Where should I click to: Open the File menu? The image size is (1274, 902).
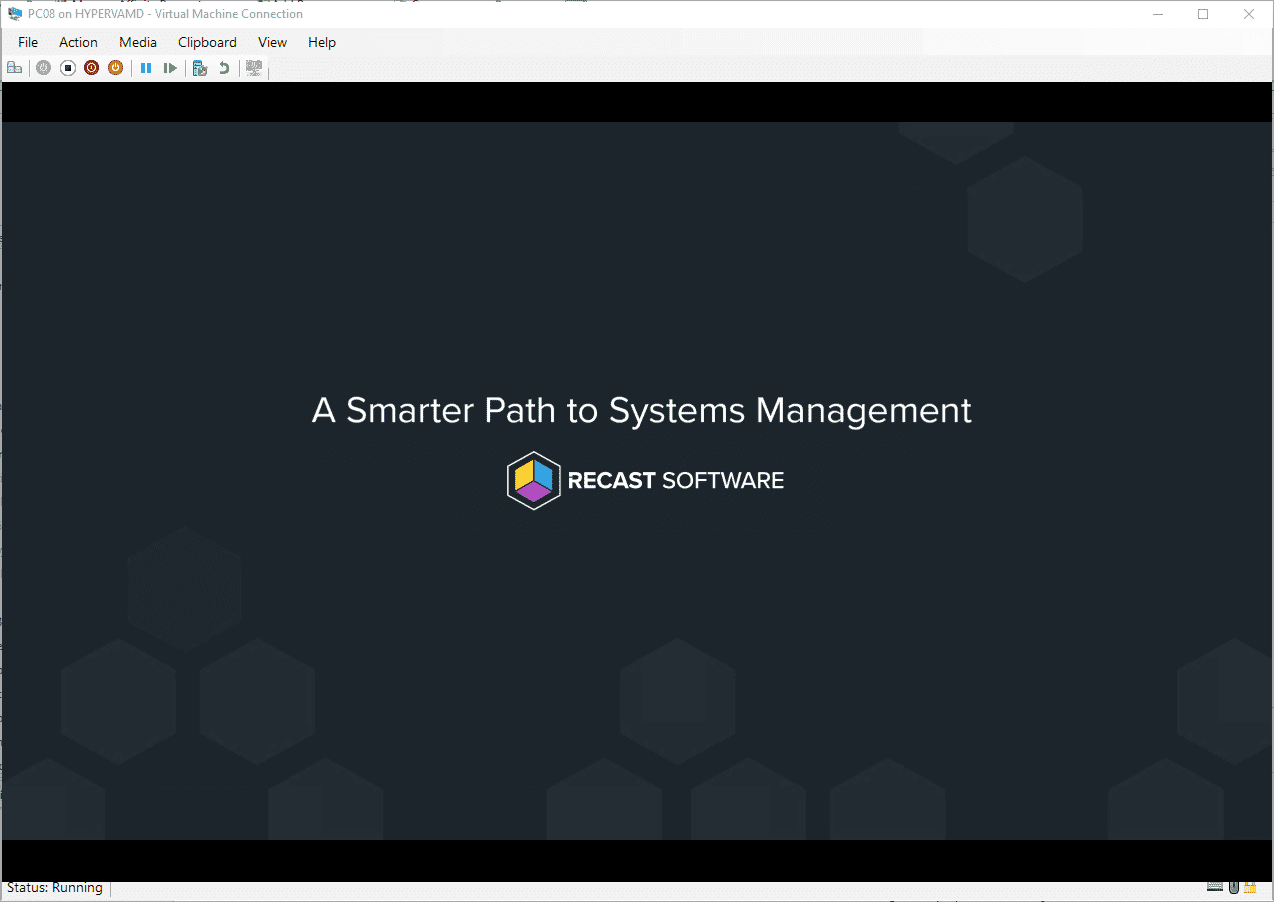point(27,42)
